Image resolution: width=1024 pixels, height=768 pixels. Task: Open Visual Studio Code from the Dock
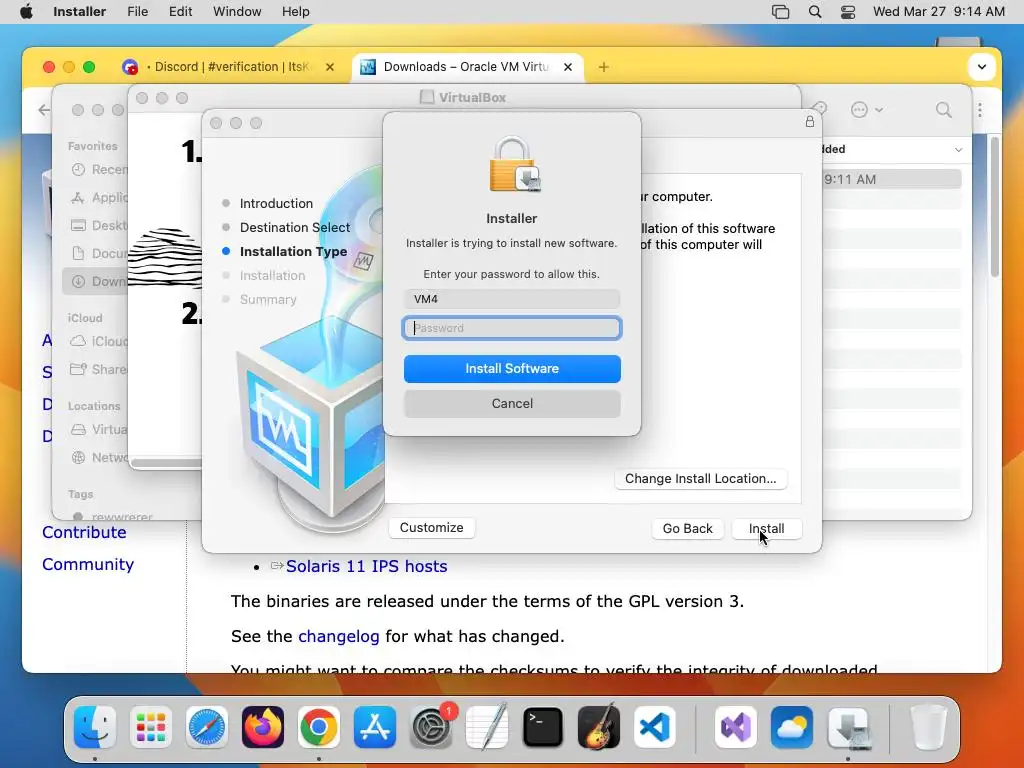coord(655,727)
